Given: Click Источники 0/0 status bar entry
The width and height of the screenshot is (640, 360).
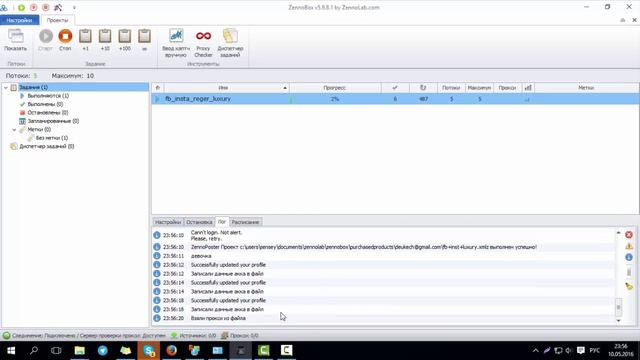Looking at the screenshot, I should pos(193,336).
